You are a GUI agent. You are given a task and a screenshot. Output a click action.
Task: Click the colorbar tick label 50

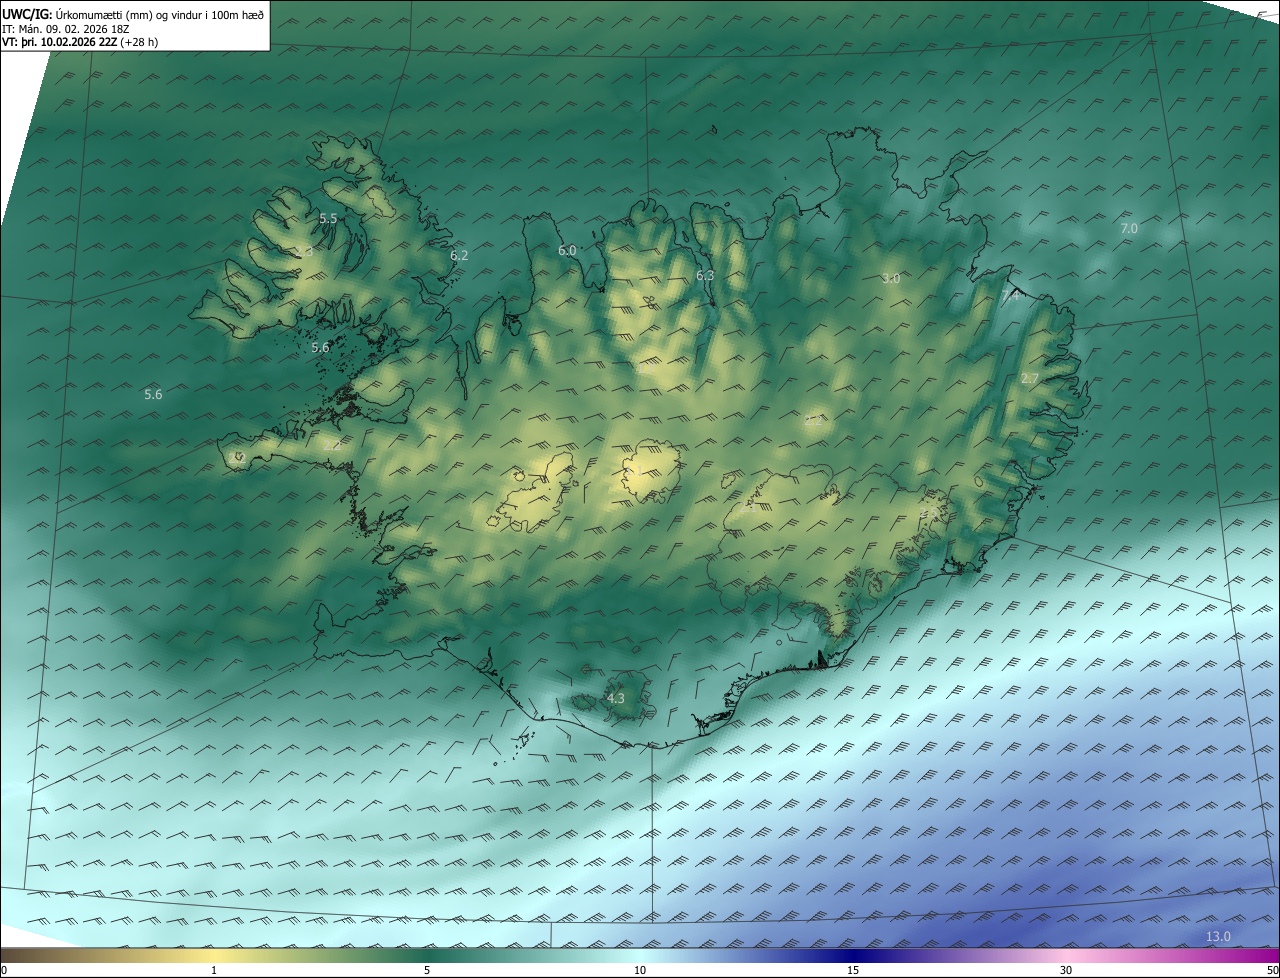pos(1272,971)
